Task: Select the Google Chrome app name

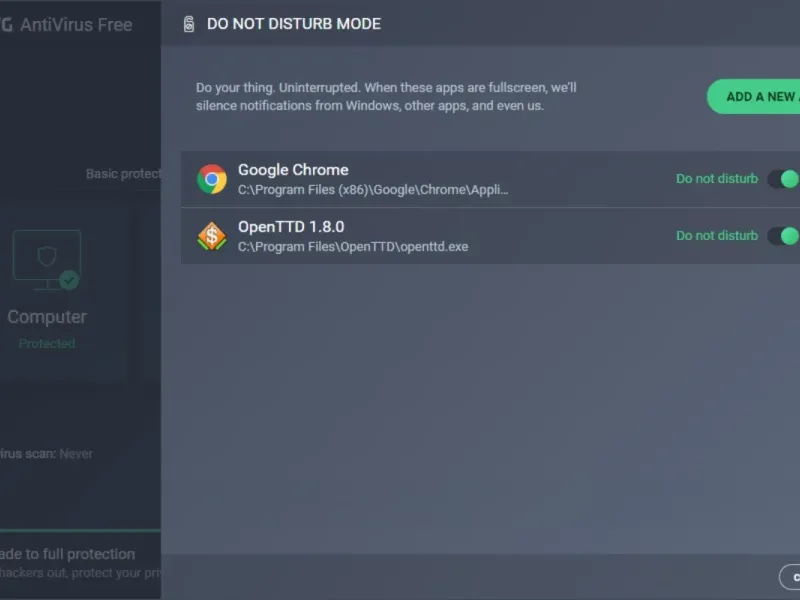Action: tap(293, 170)
